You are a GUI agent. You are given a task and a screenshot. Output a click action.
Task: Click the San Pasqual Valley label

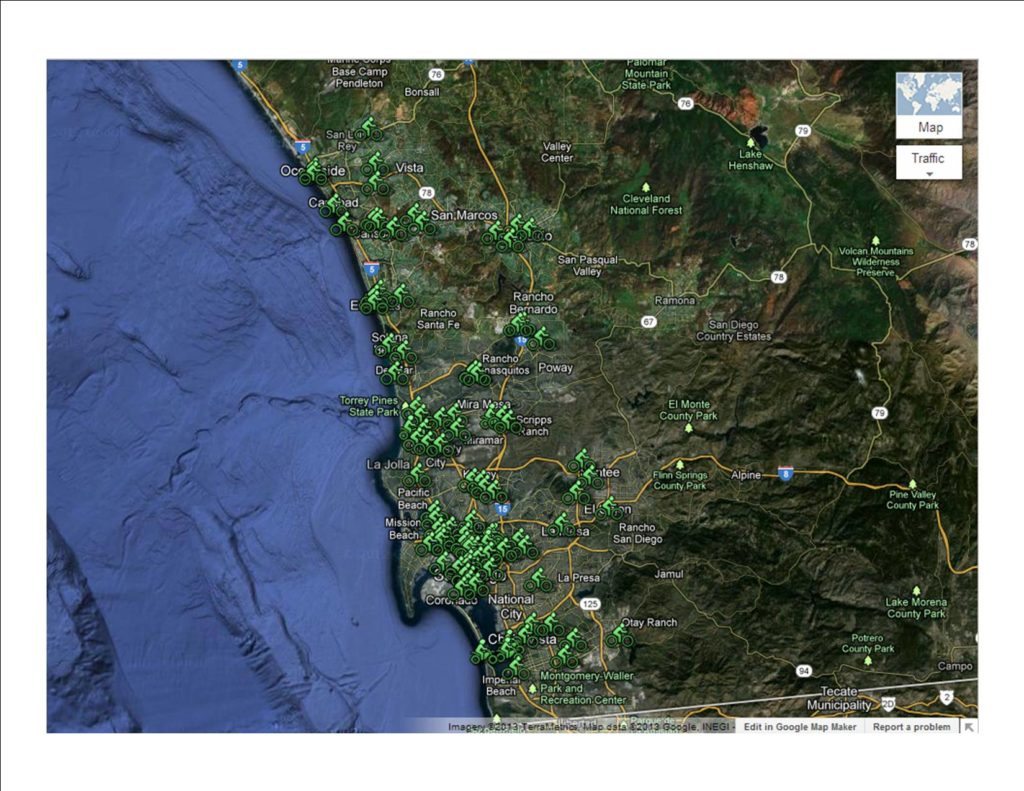pos(587,265)
